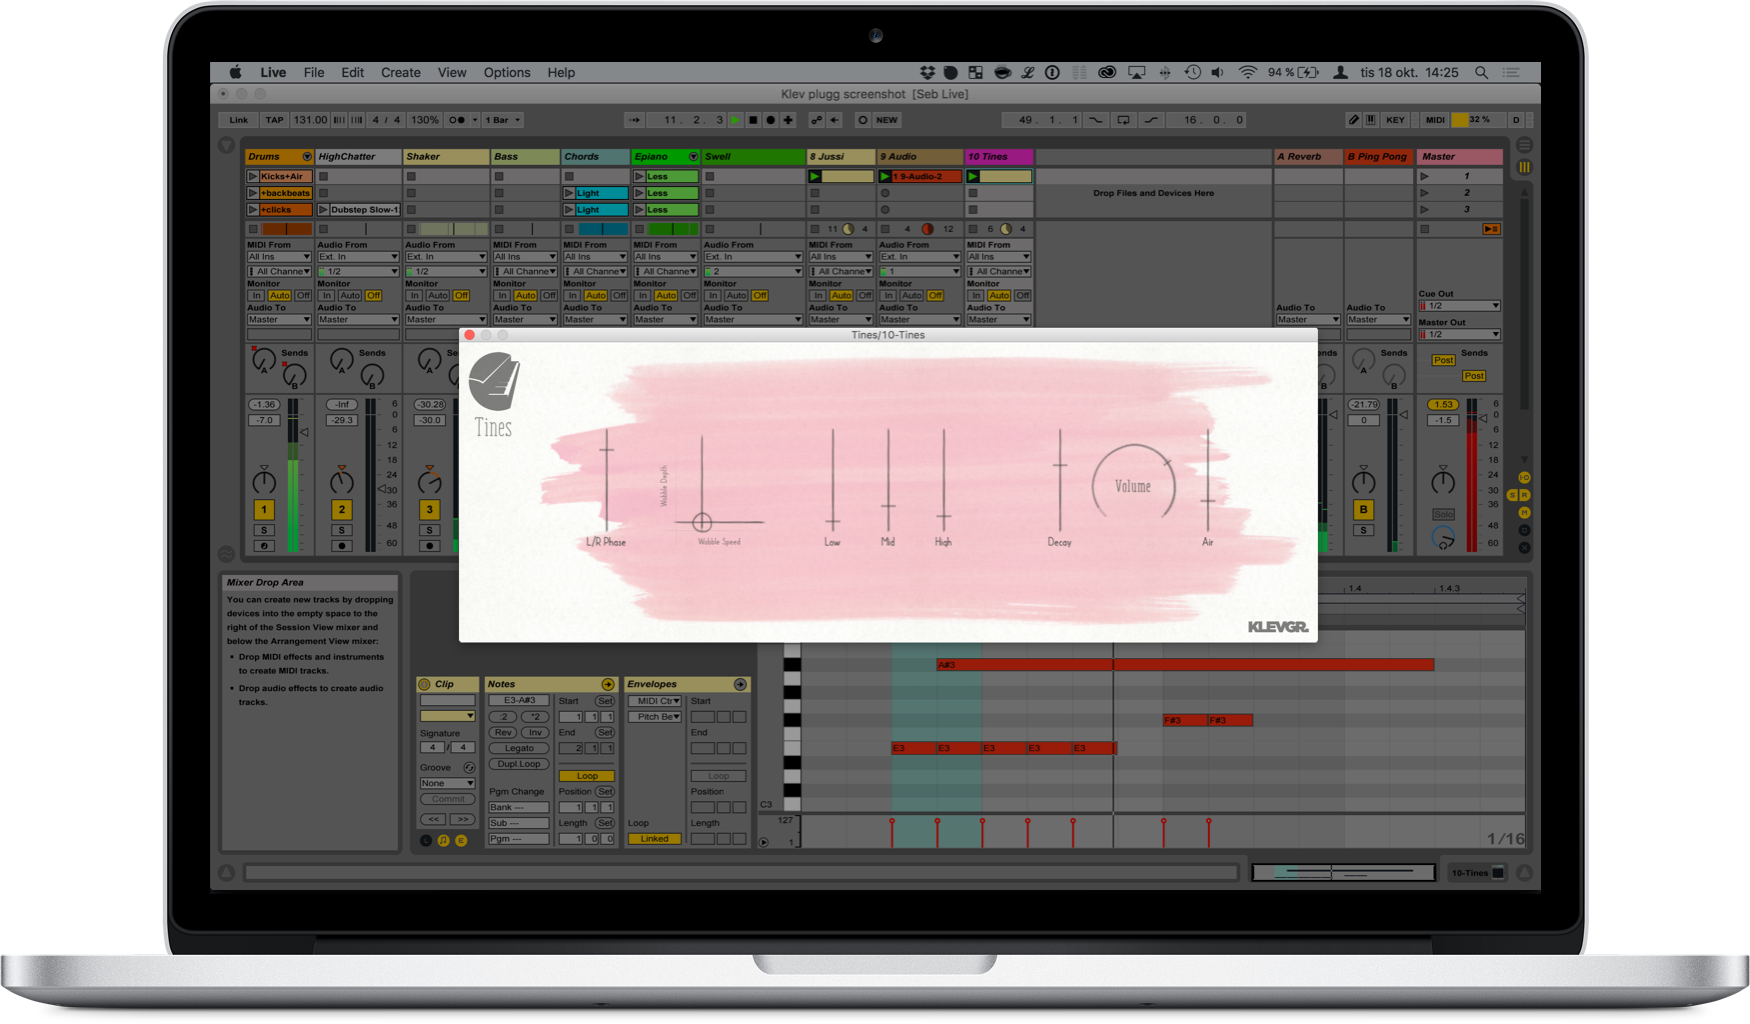
Task: Mute HighChatter via track activator 2
Action: [341, 509]
